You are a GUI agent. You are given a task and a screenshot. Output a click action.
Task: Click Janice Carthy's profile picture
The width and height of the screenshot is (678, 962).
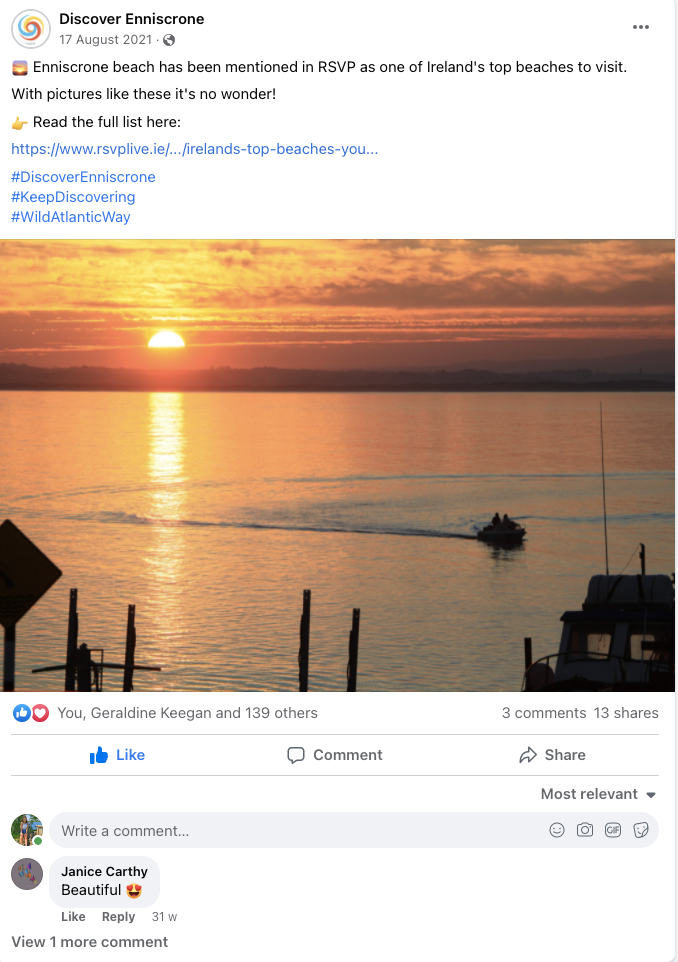[x=27, y=874]
